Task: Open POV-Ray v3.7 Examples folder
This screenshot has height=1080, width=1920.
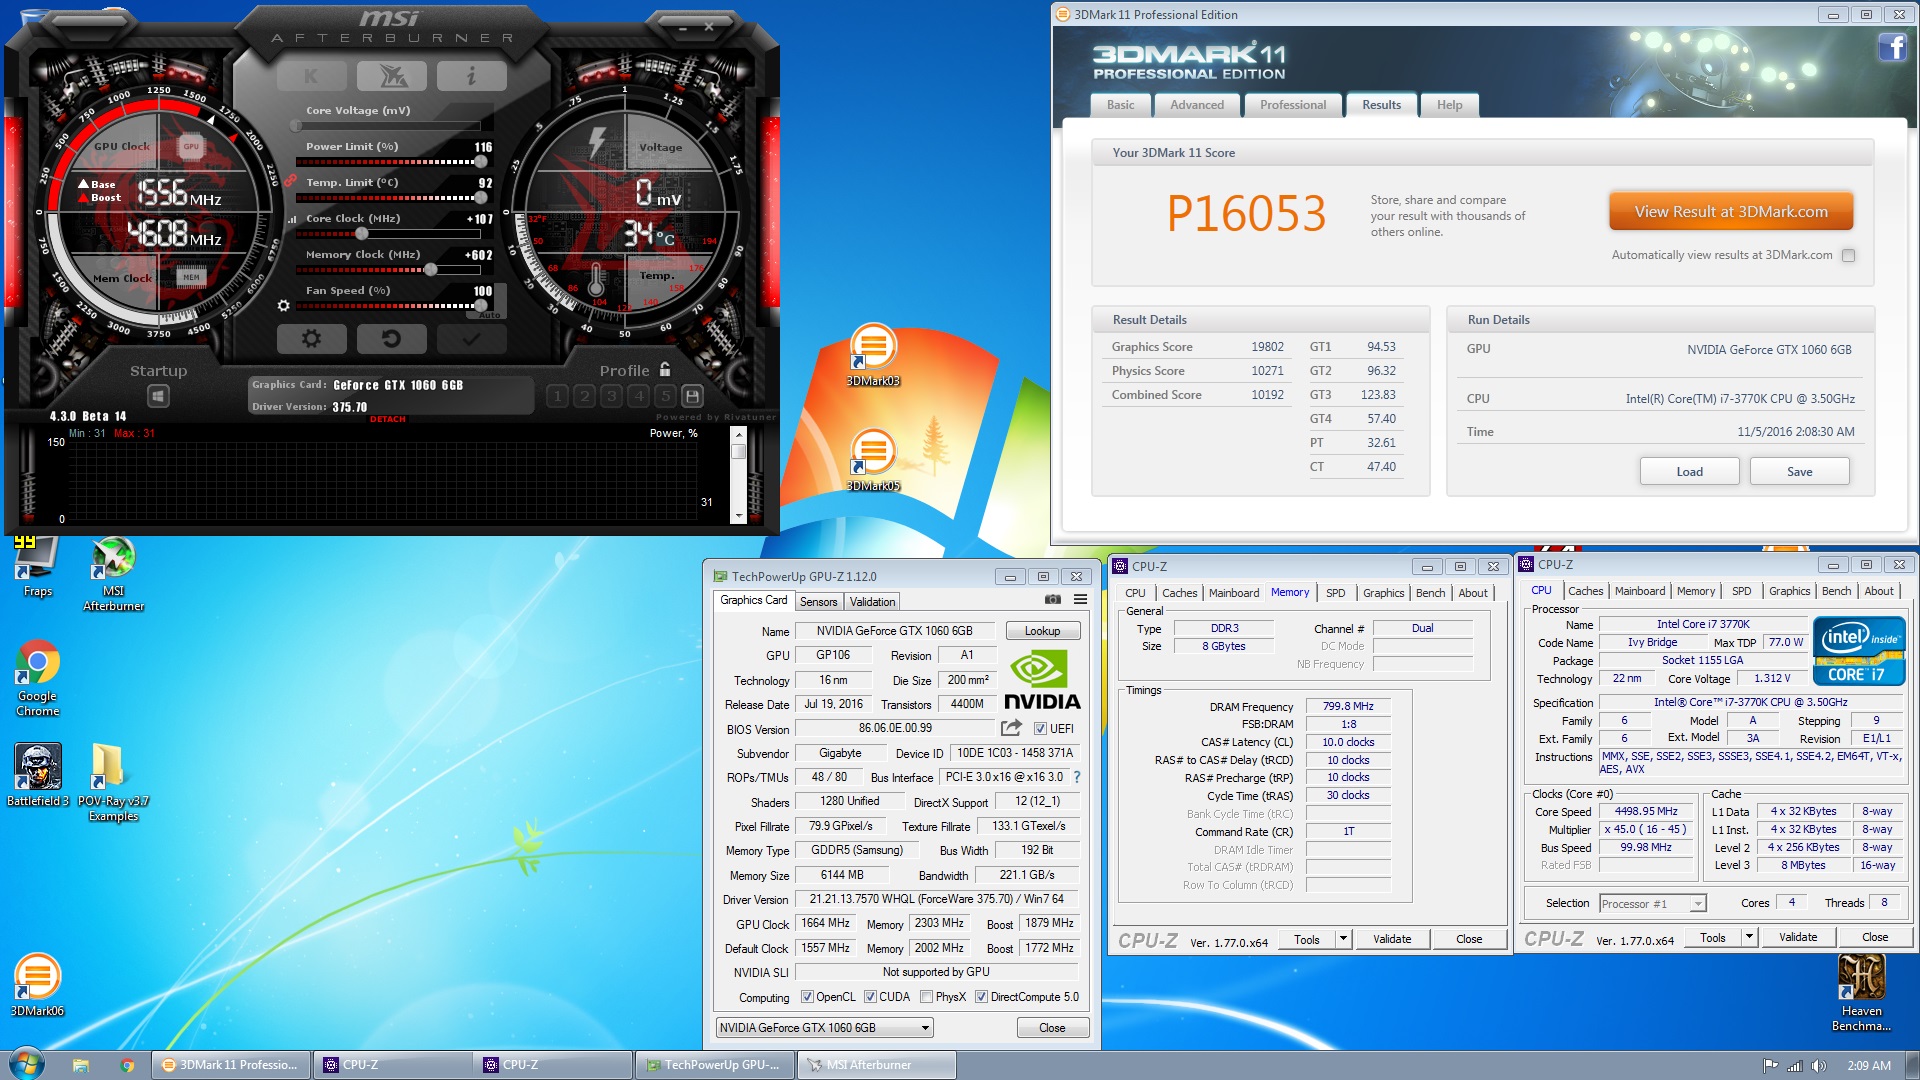Action: click(x=113, y=782)
